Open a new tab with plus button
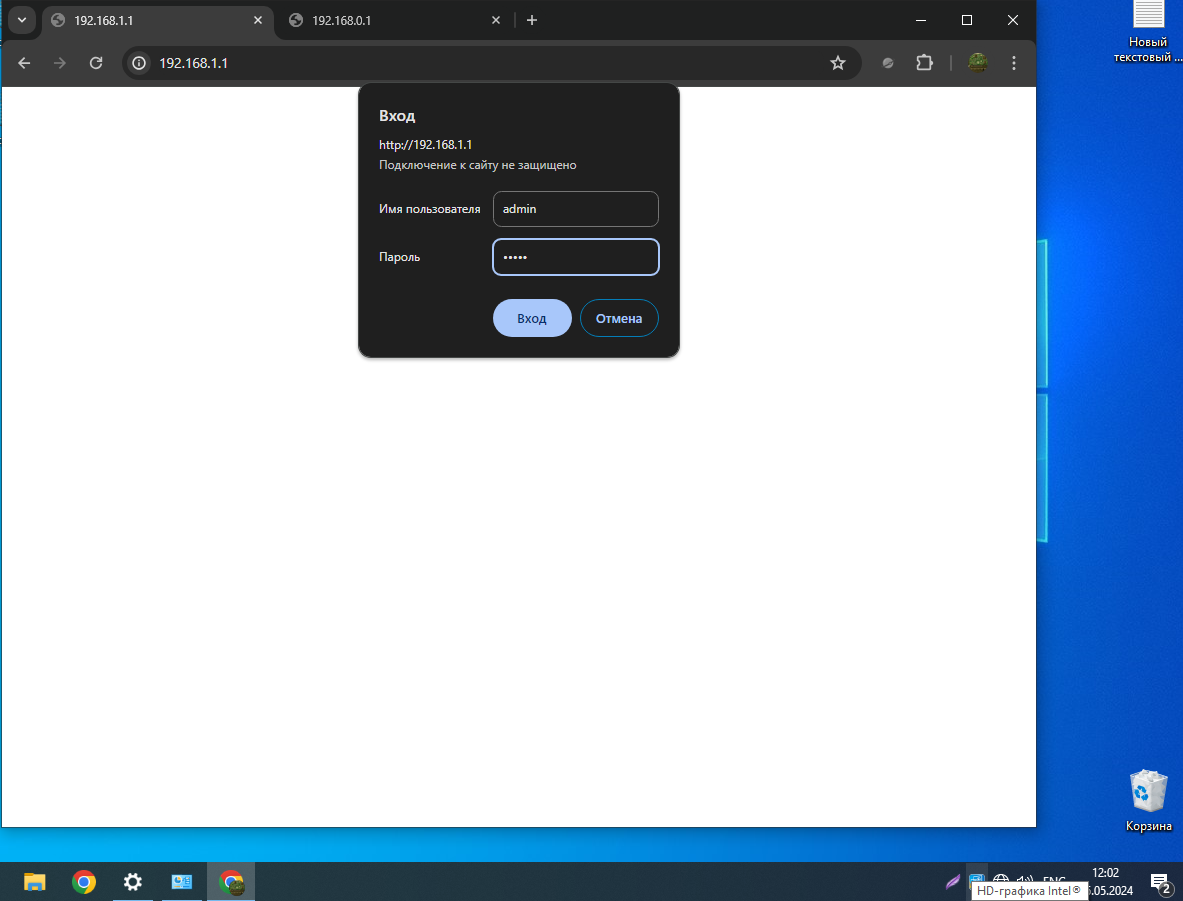 [x=532, y=20]
